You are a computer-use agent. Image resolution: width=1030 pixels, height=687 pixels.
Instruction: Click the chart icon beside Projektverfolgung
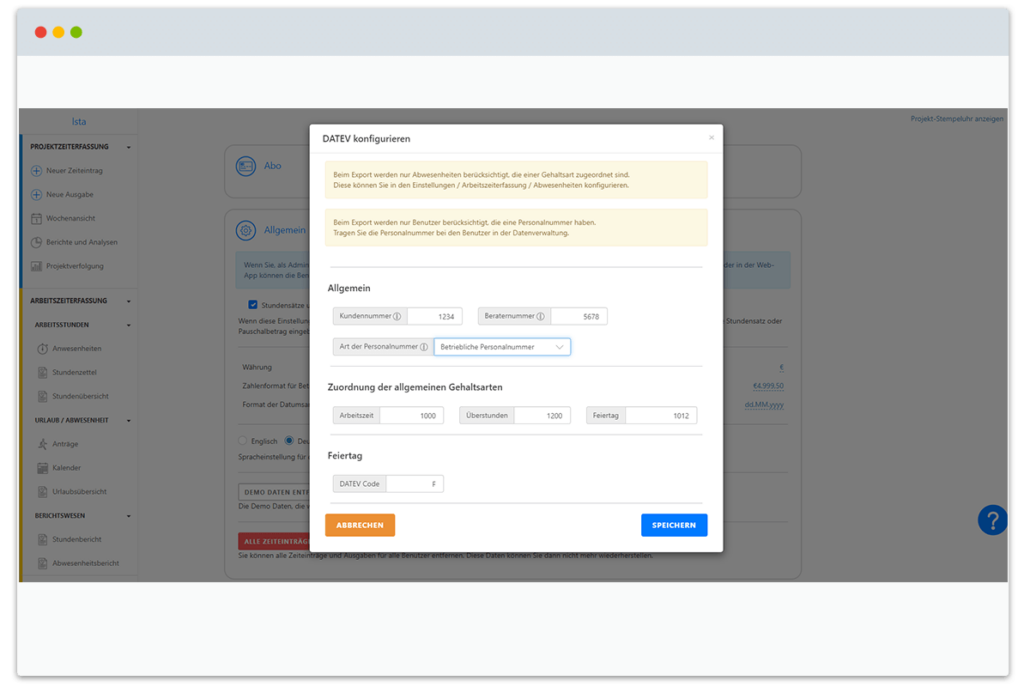pyautogui.click(x=37, y=266)
